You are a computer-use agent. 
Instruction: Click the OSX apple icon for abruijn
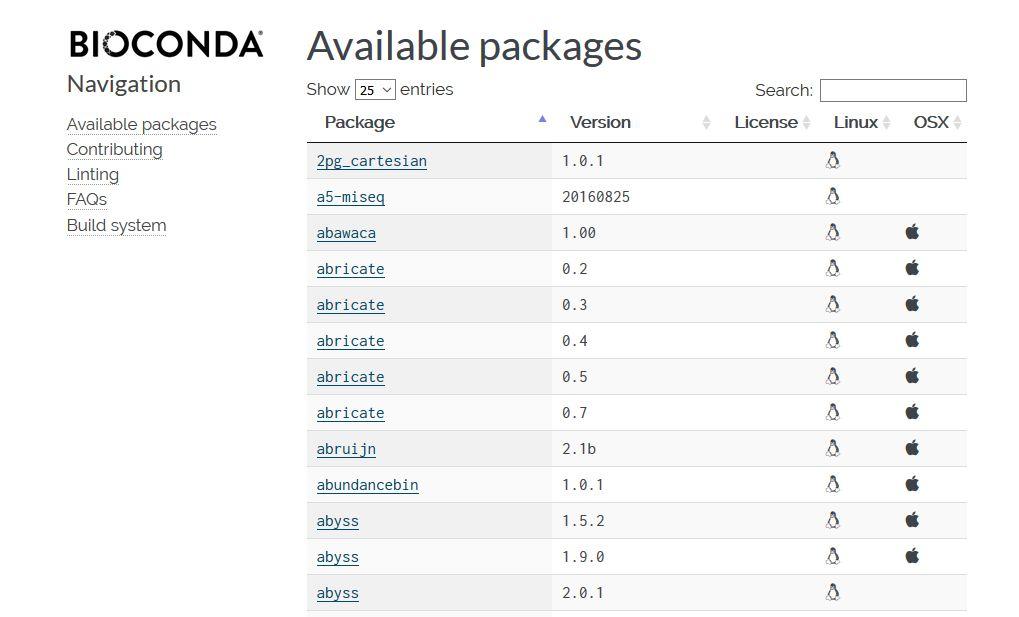point(912,448)
